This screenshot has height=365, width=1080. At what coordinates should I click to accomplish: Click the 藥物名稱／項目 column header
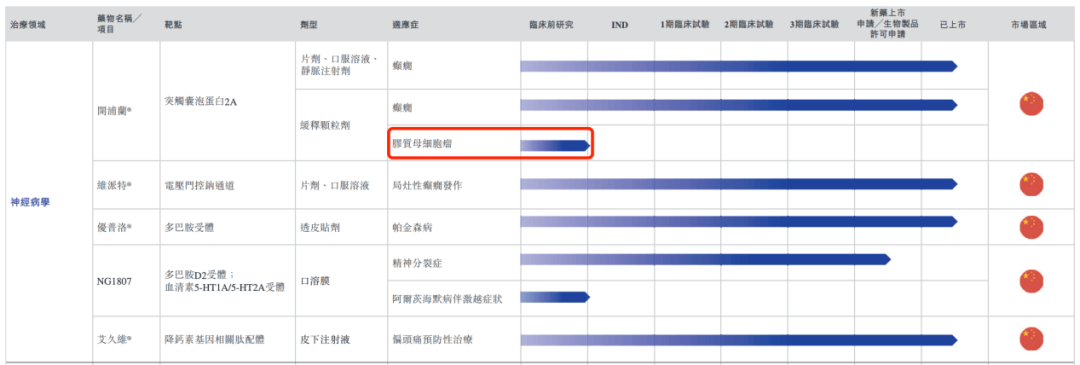[x=119, y=25]
